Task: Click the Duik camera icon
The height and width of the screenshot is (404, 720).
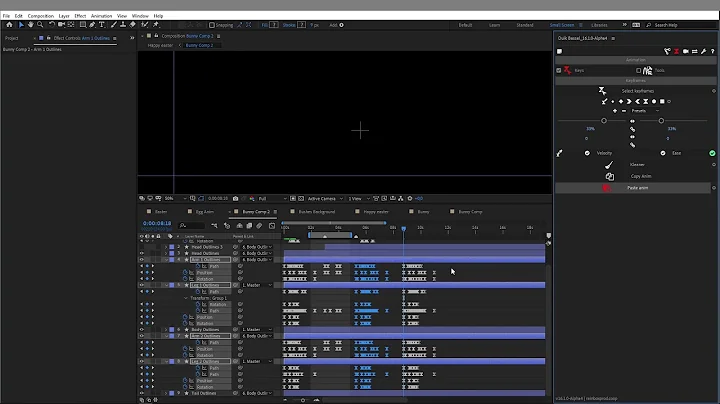Action: click(686, 51)
